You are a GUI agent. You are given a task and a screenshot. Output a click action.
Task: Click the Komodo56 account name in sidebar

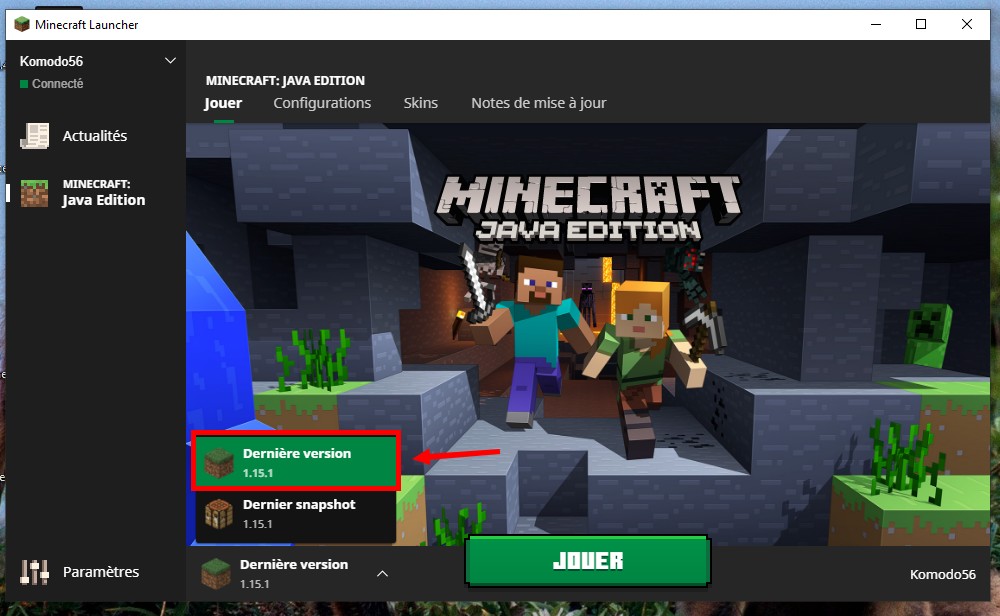click(x=51, y=61)
